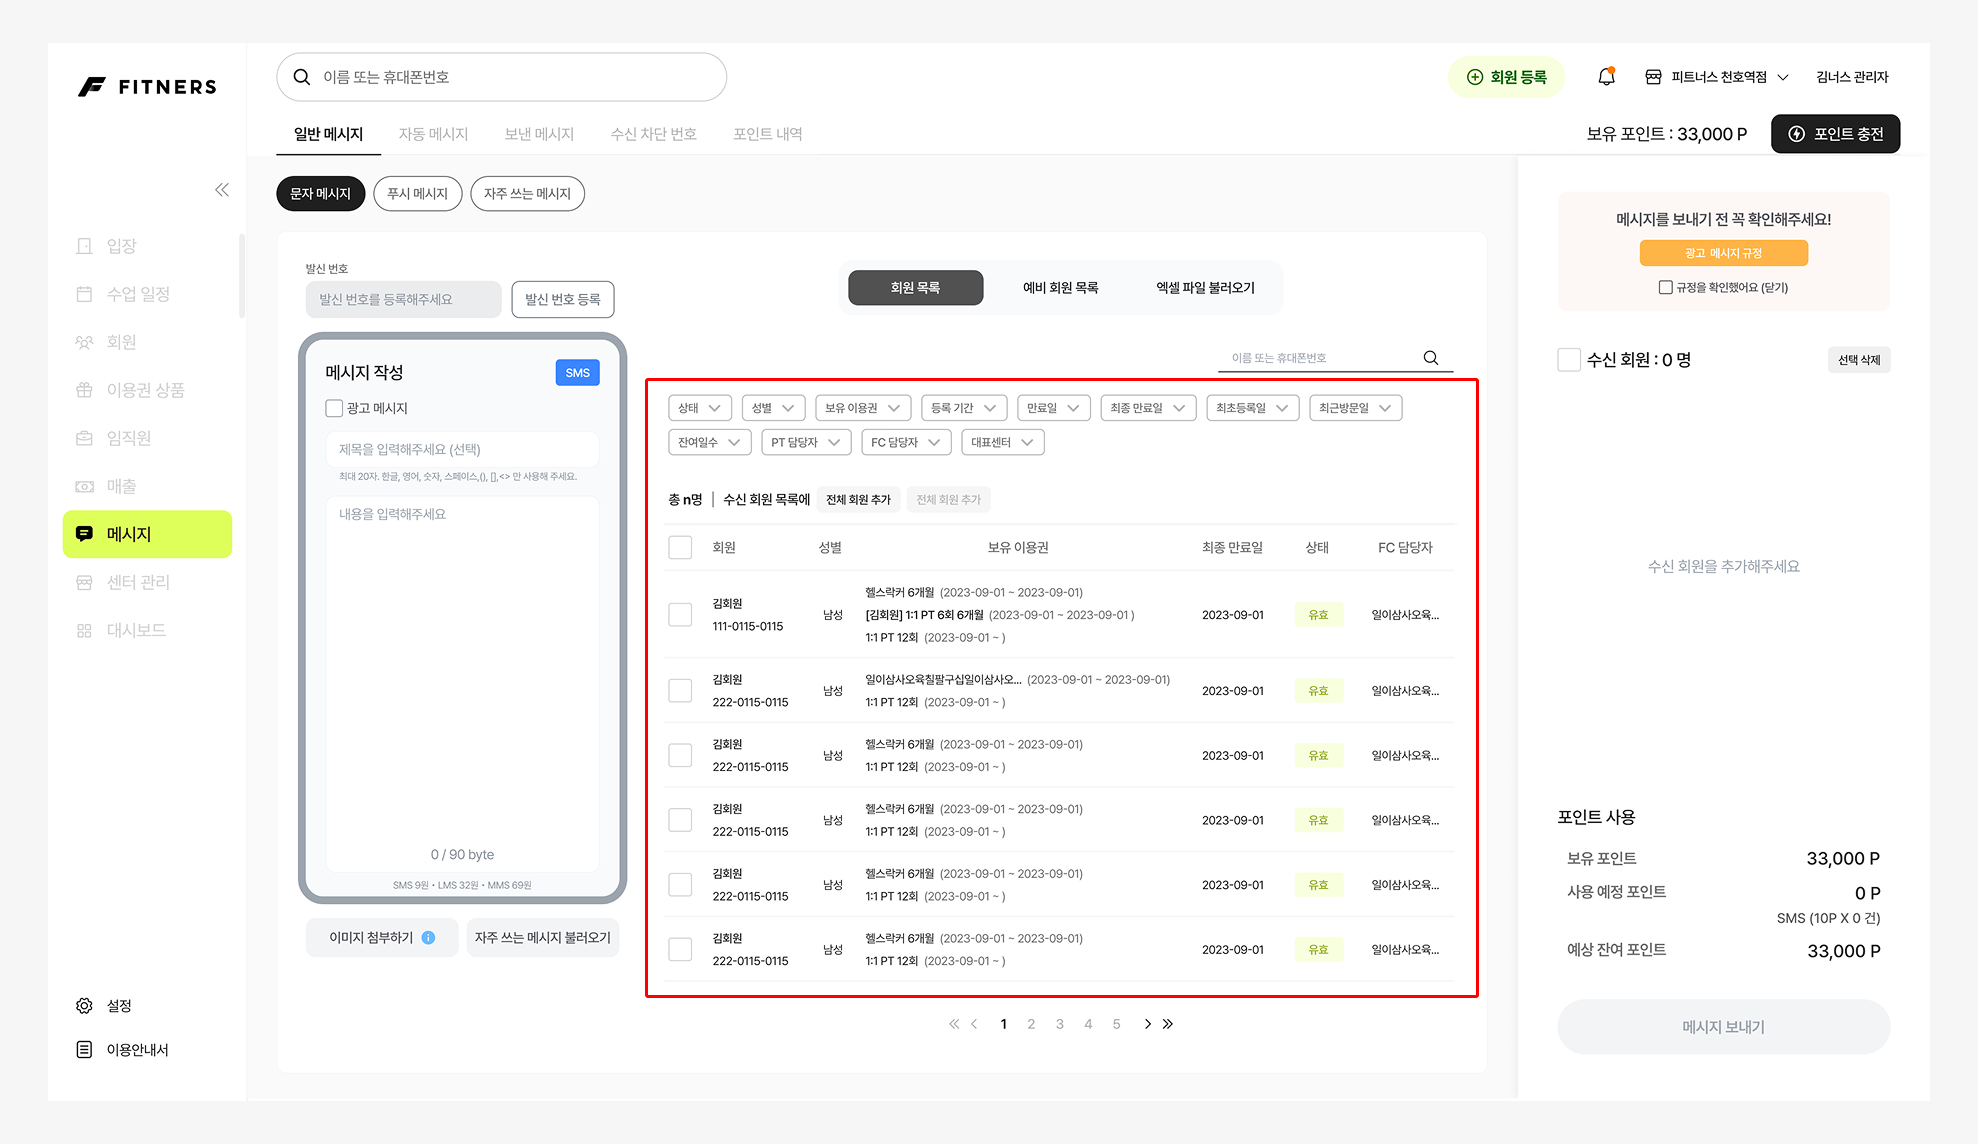1978x1144 pixels.
Task: Click the FITNERS logo
Action: click(148, 87)
